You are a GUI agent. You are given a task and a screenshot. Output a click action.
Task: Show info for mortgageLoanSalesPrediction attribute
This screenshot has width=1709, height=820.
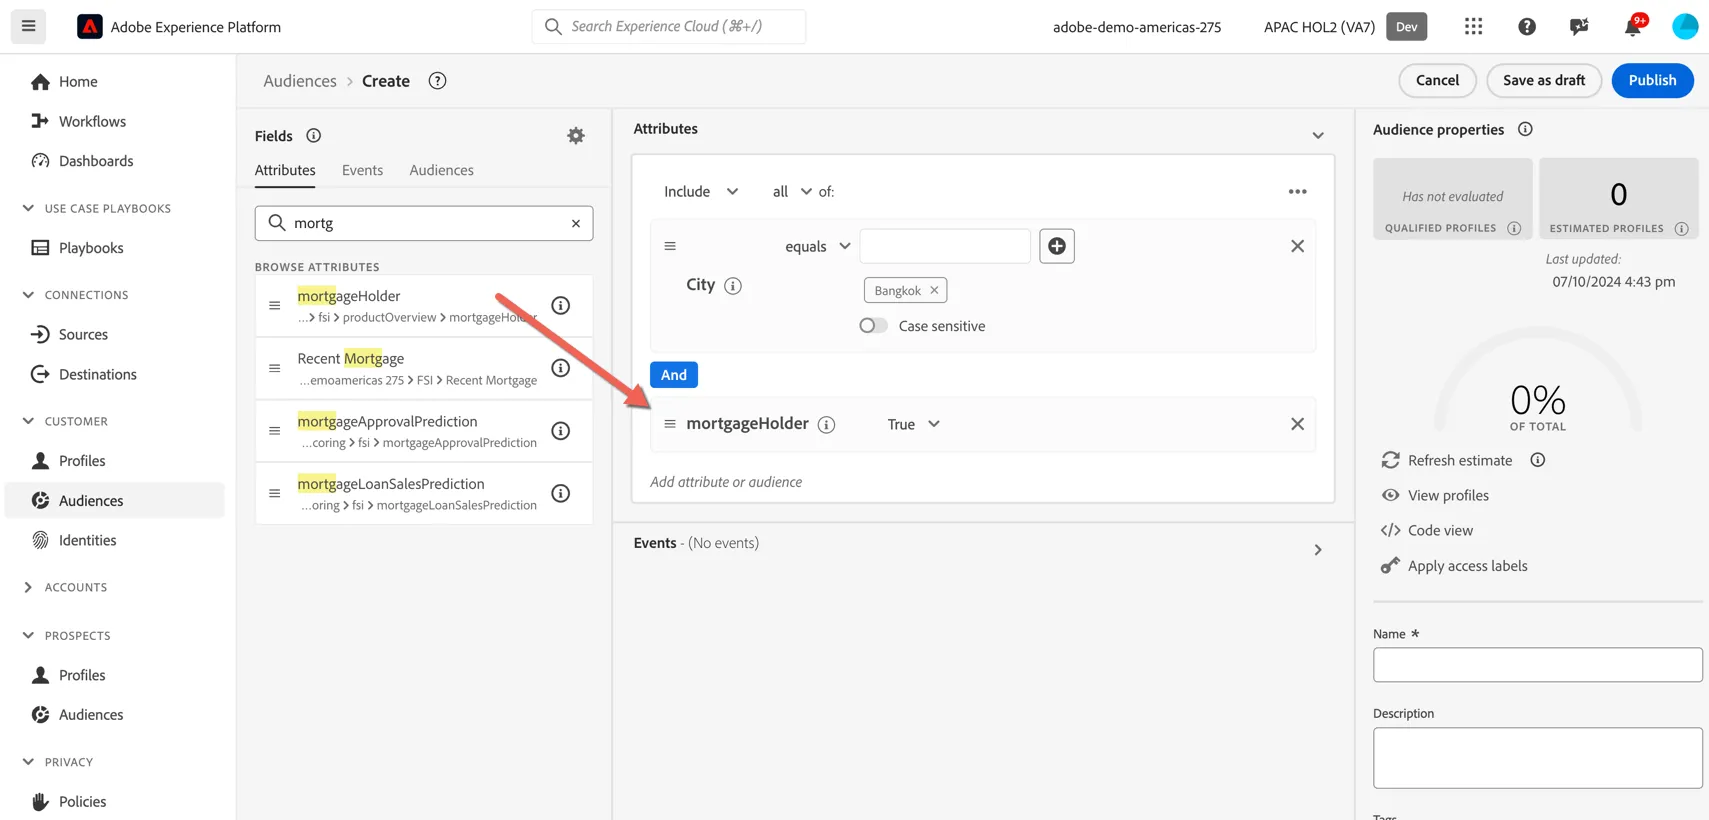click(561, 493)
